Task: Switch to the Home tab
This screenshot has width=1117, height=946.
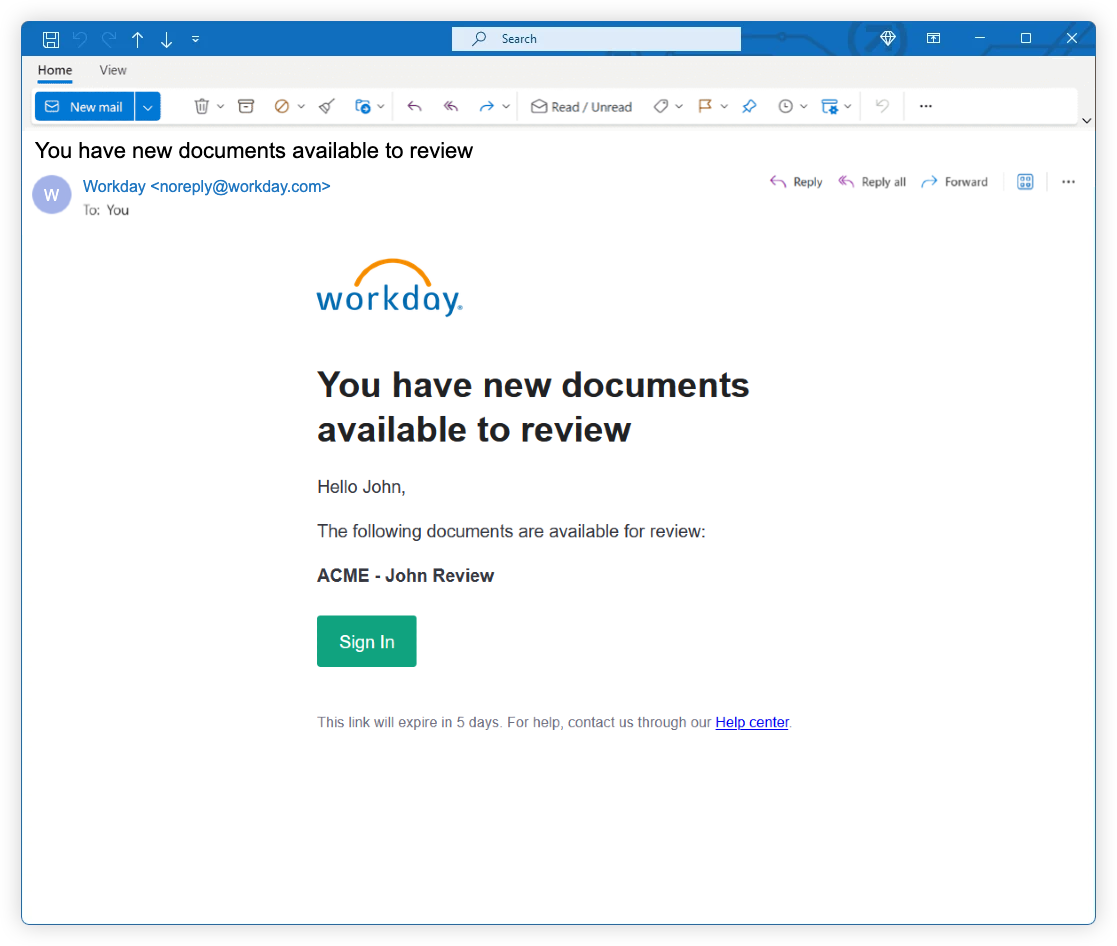Action: (55, 70)
